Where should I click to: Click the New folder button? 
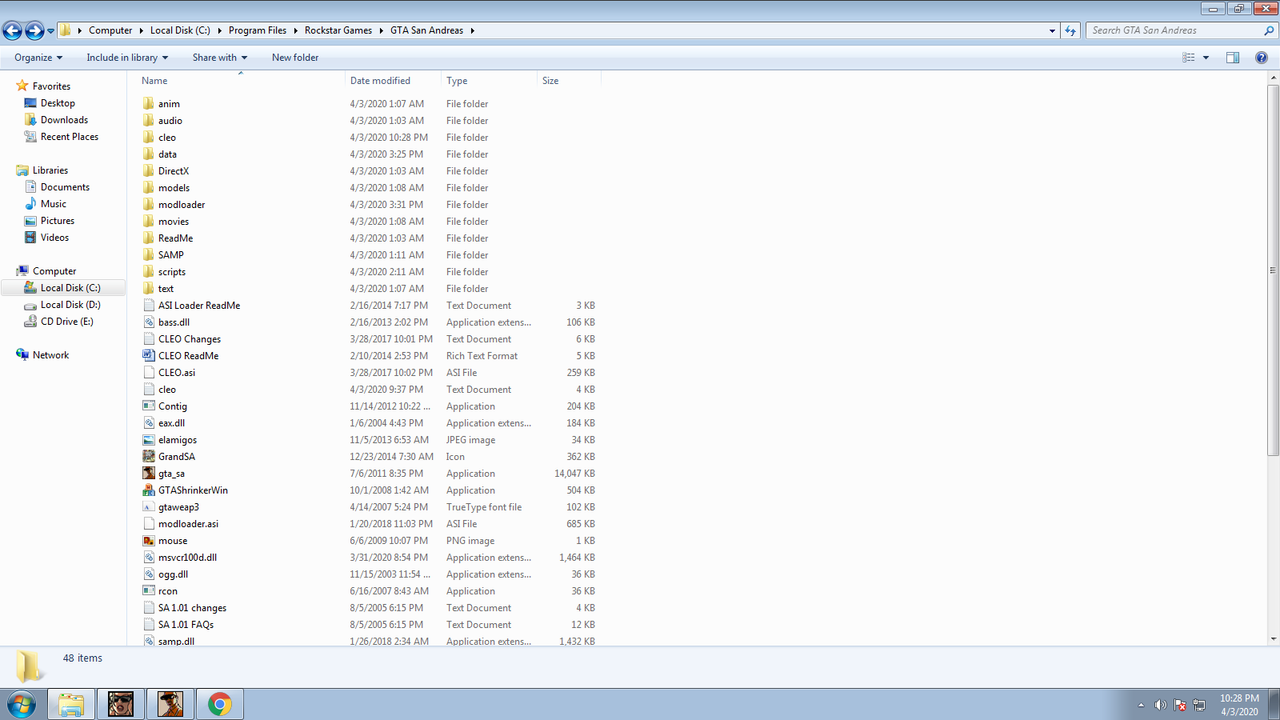click(x=295, y=58)
